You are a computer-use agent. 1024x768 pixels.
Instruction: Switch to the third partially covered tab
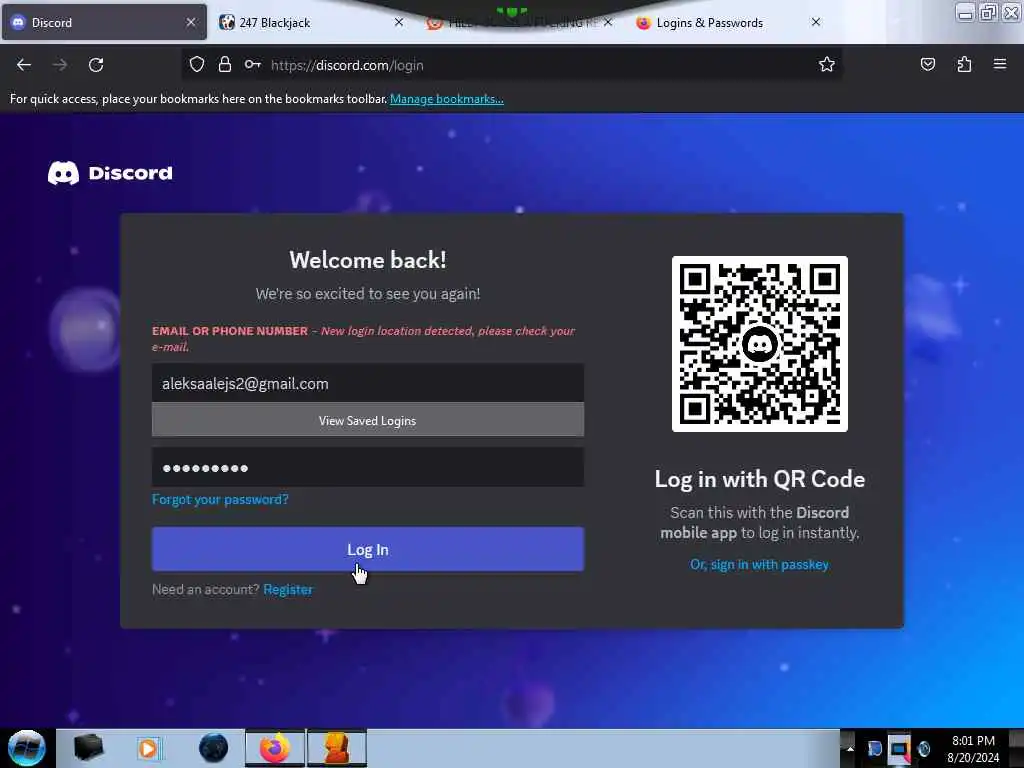point(519,24)
